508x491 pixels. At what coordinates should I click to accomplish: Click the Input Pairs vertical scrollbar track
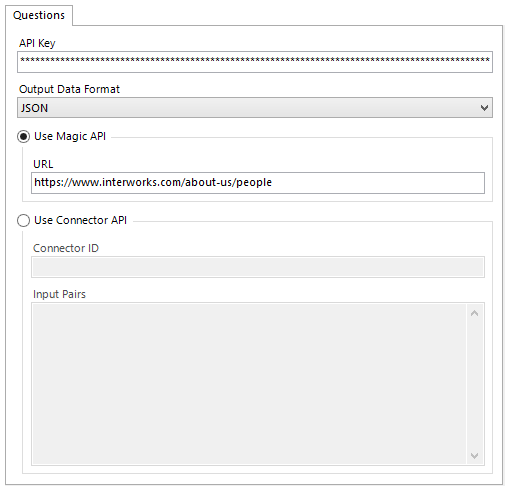[474, 384]
